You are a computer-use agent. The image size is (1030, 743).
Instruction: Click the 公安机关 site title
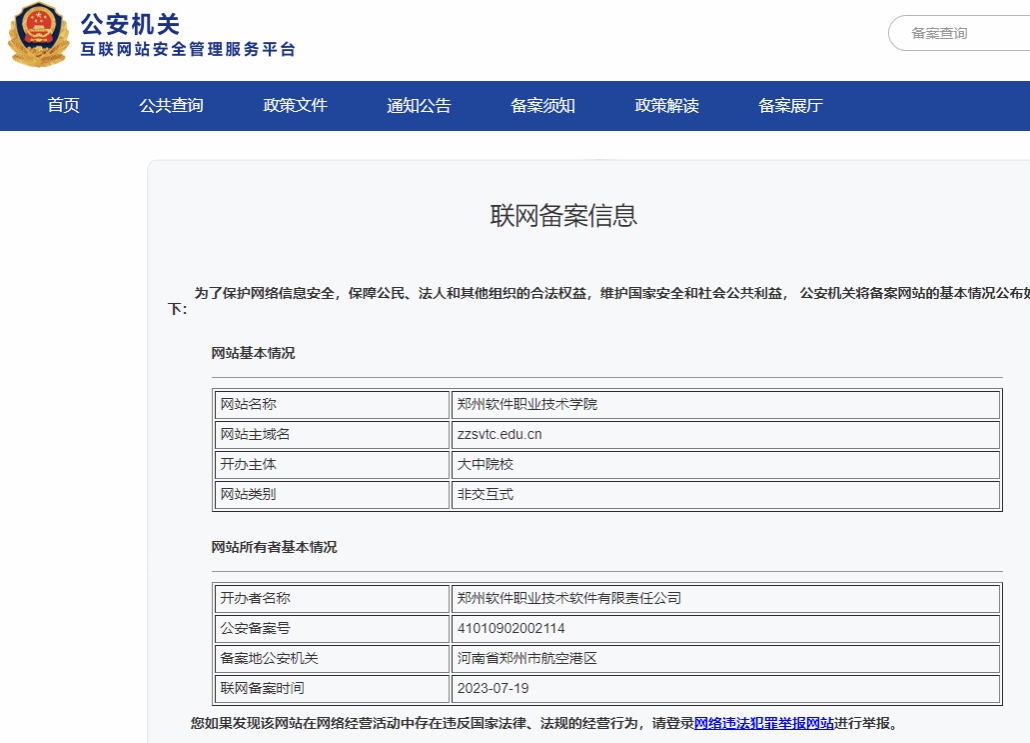pyautogui.click(x=130, y=23)
